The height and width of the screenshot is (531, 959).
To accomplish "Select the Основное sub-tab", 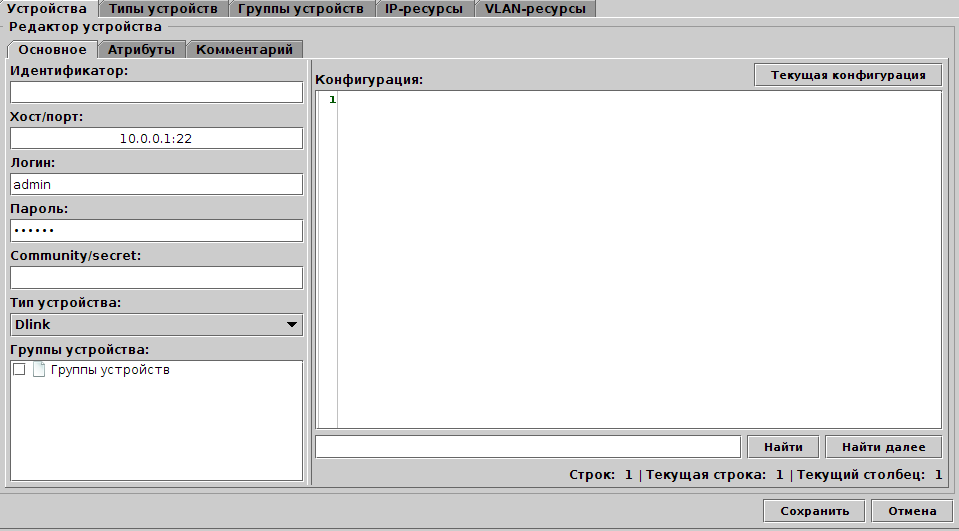I will [53, 49].
